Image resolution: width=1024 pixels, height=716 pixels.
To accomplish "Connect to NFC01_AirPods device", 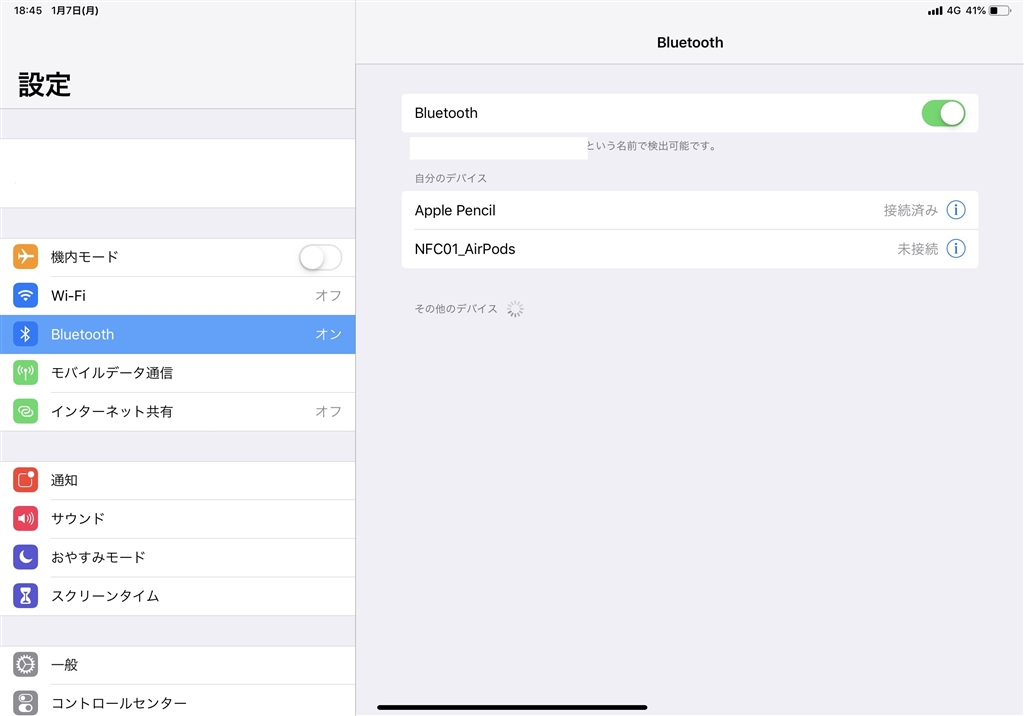I will [690, 248].
